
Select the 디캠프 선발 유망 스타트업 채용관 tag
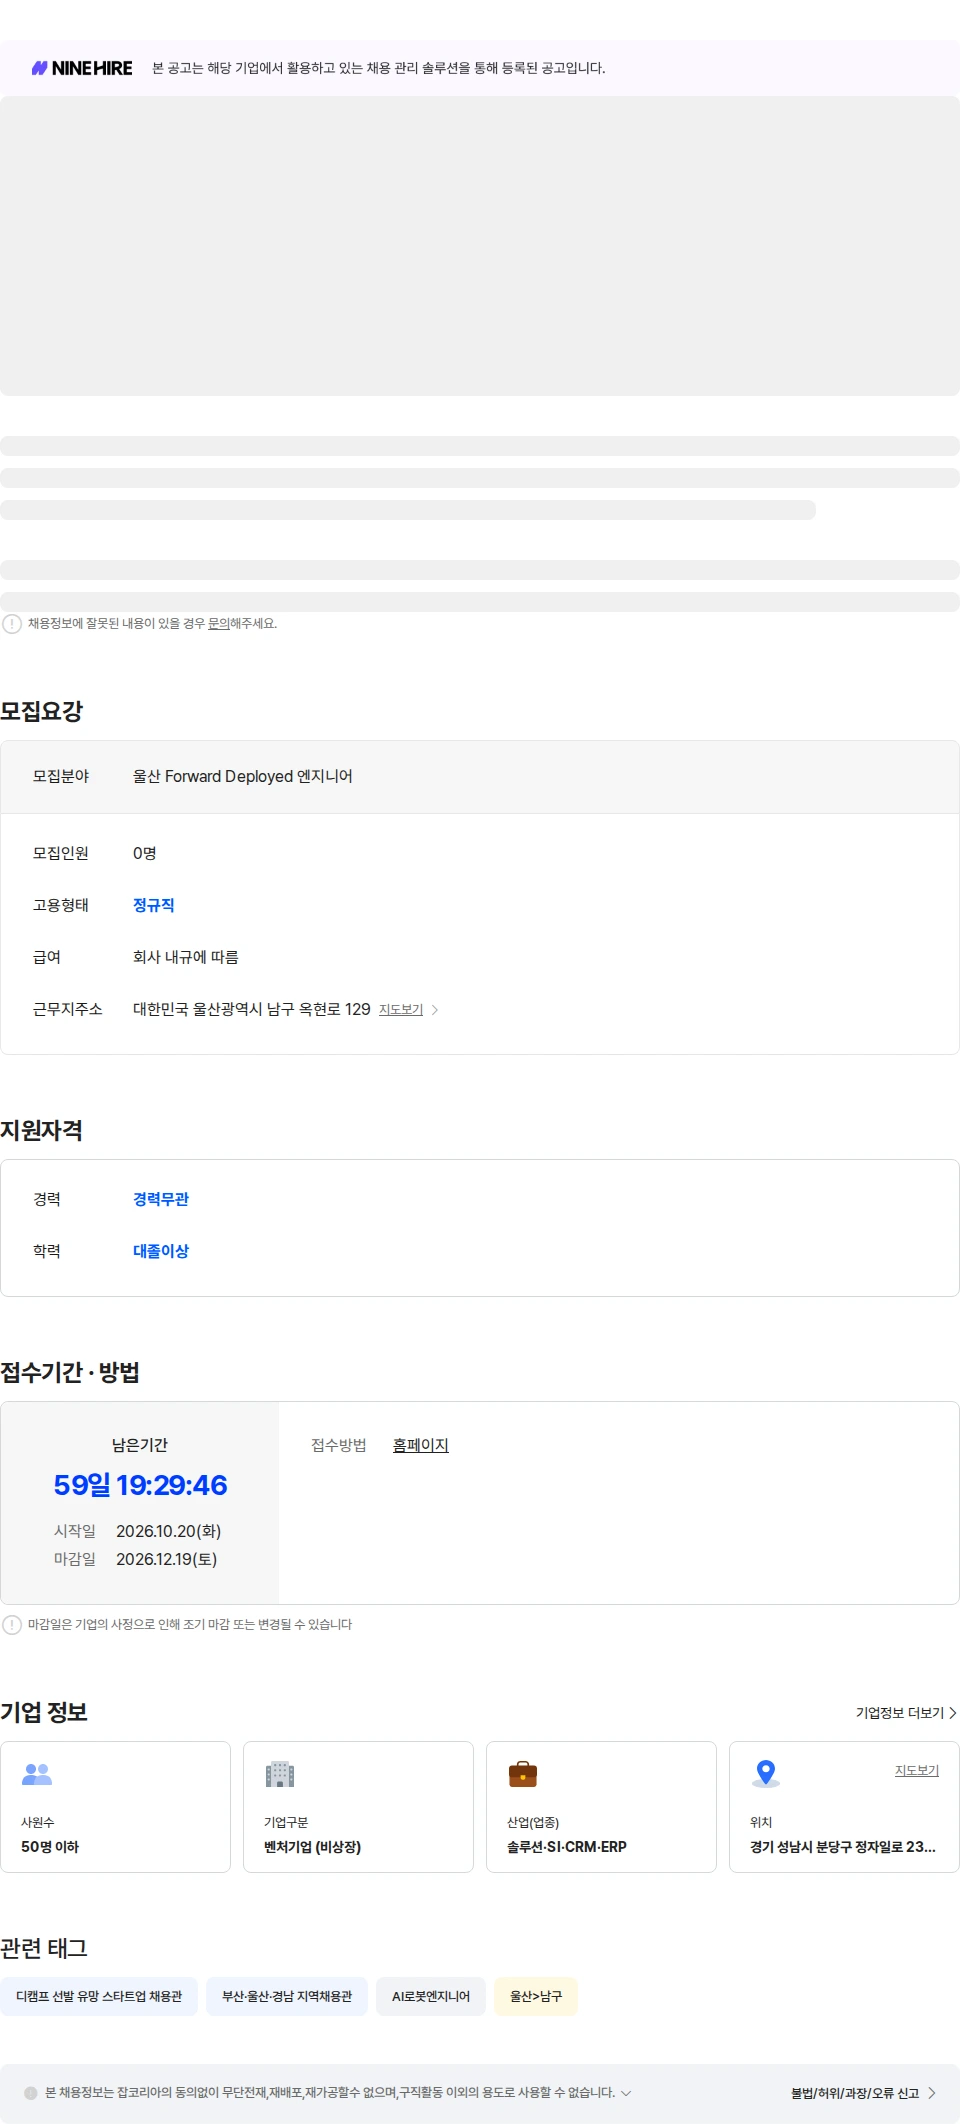99,1996
